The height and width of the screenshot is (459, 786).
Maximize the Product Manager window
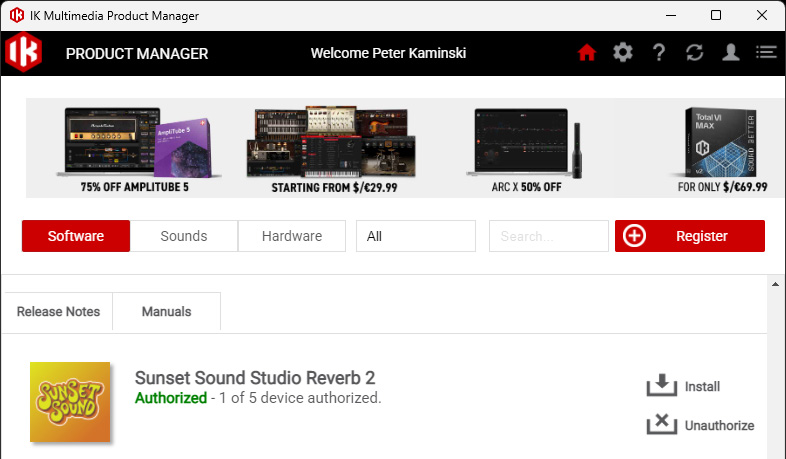(716, 15)
